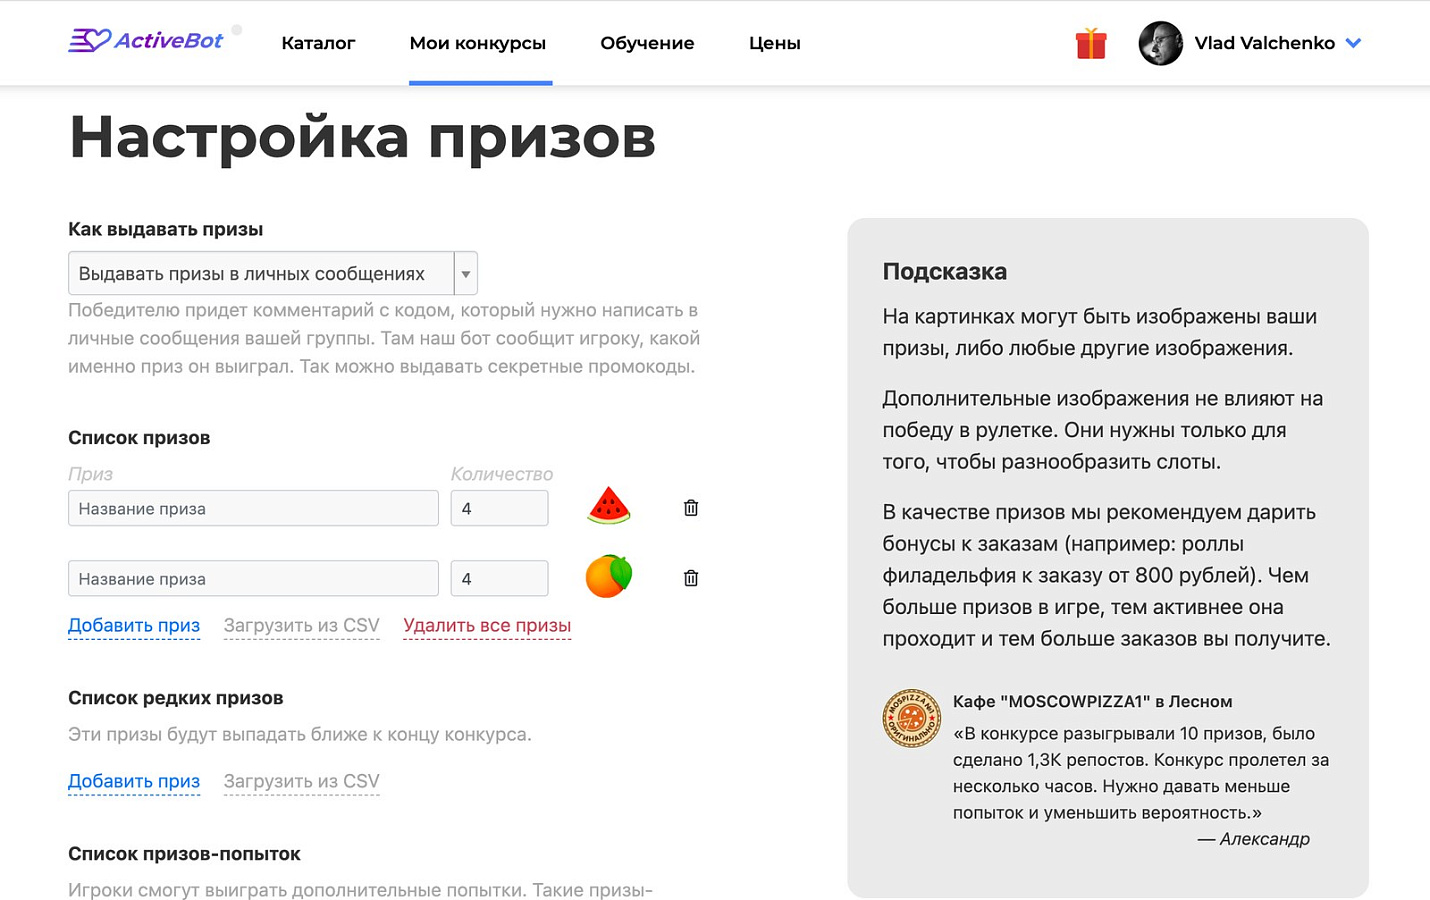The height and width of the screenshot is (900, 1430).
Task: Click the red gift box icon
Action: click(x=1091, y=43)
